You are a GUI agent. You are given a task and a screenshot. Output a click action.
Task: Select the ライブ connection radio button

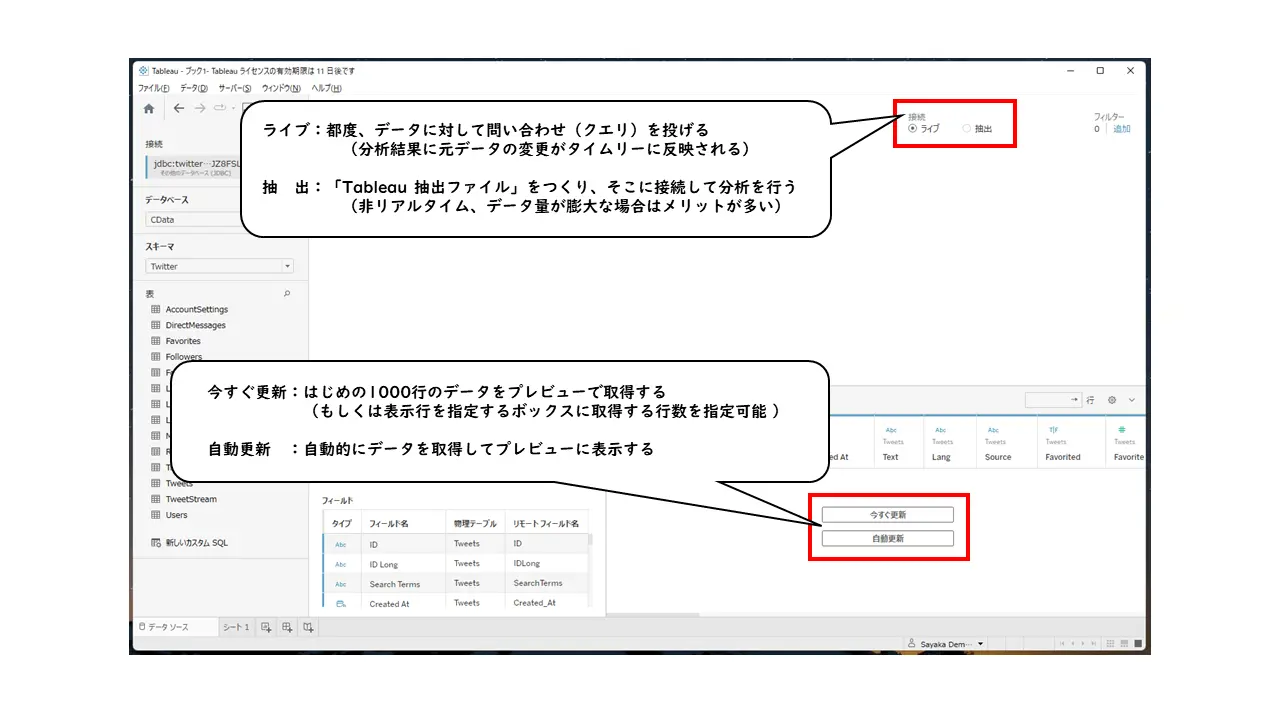pyautogui.click(x=912, y=129)
